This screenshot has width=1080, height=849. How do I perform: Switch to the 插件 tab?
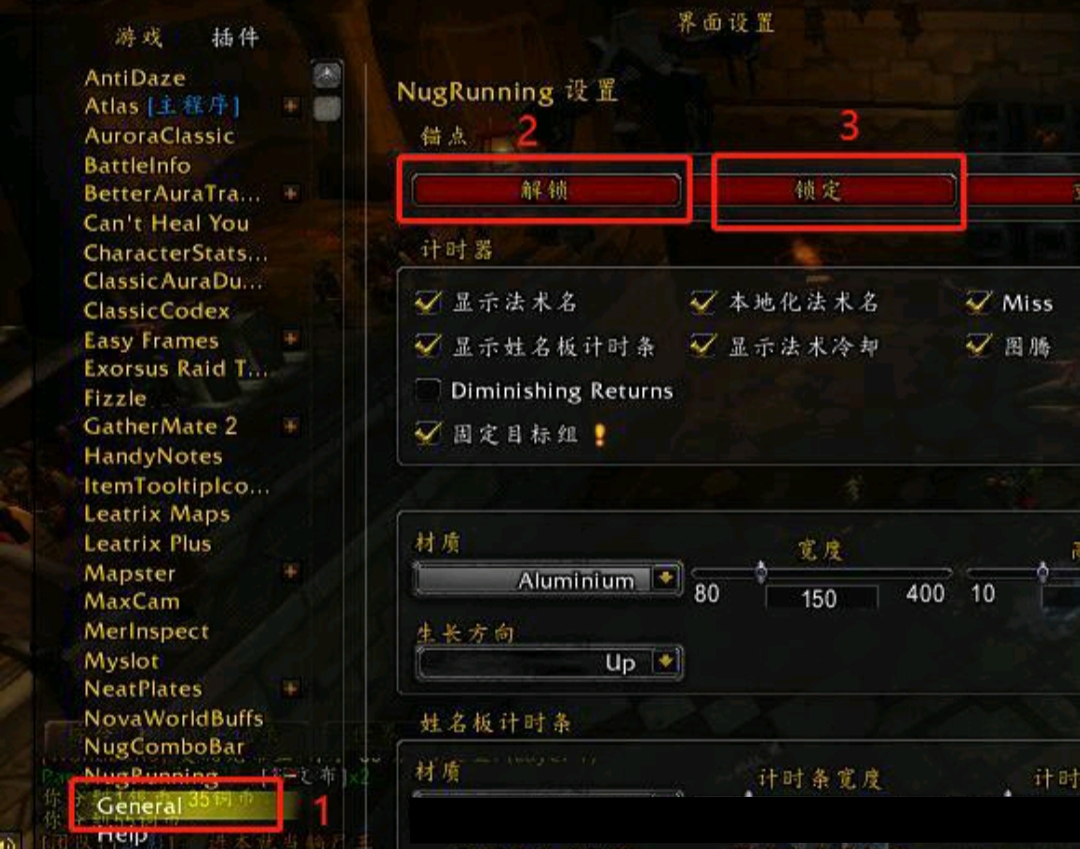(236, 36)
